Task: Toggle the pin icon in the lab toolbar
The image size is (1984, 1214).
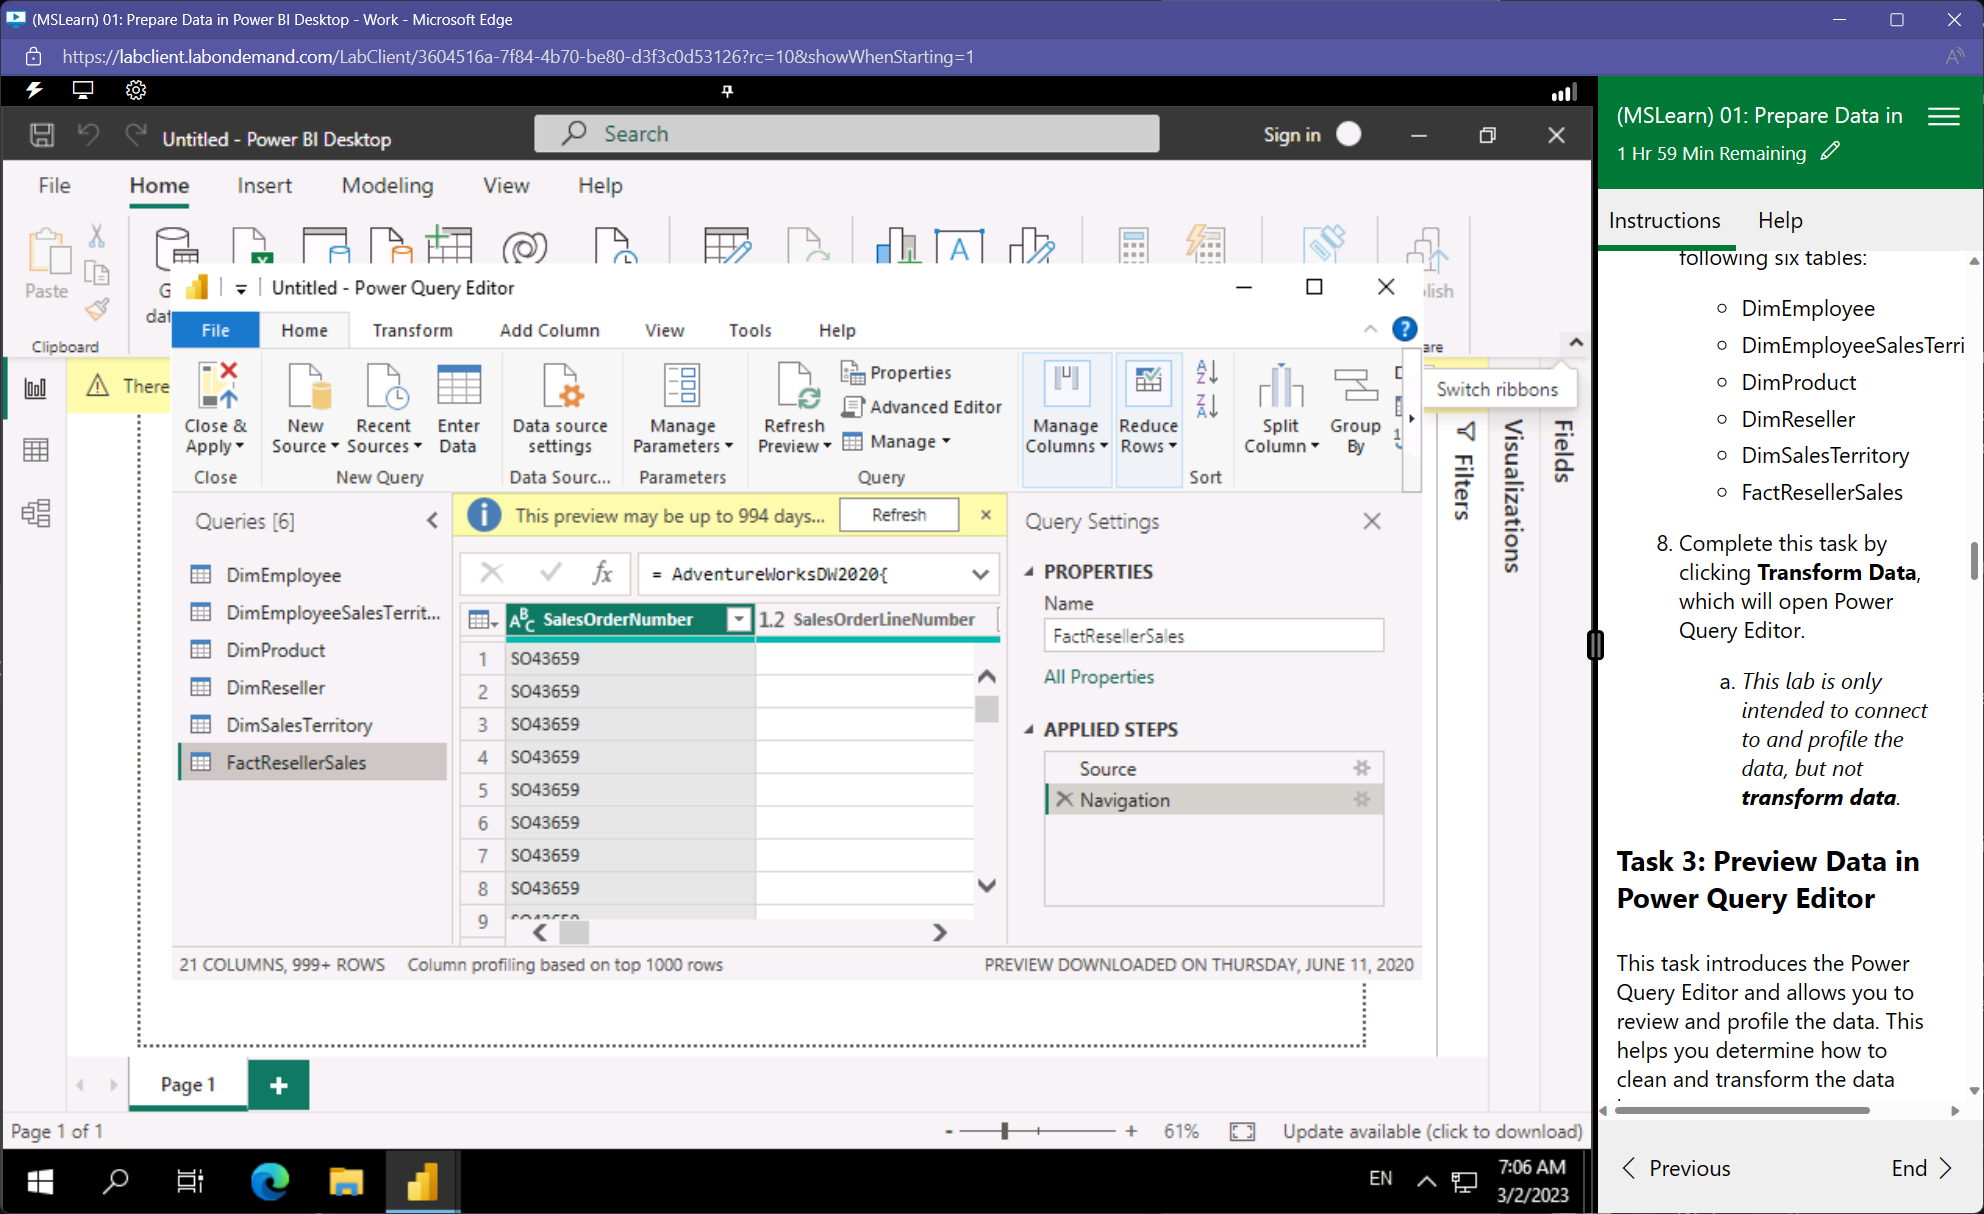Action: pos(727,91)
